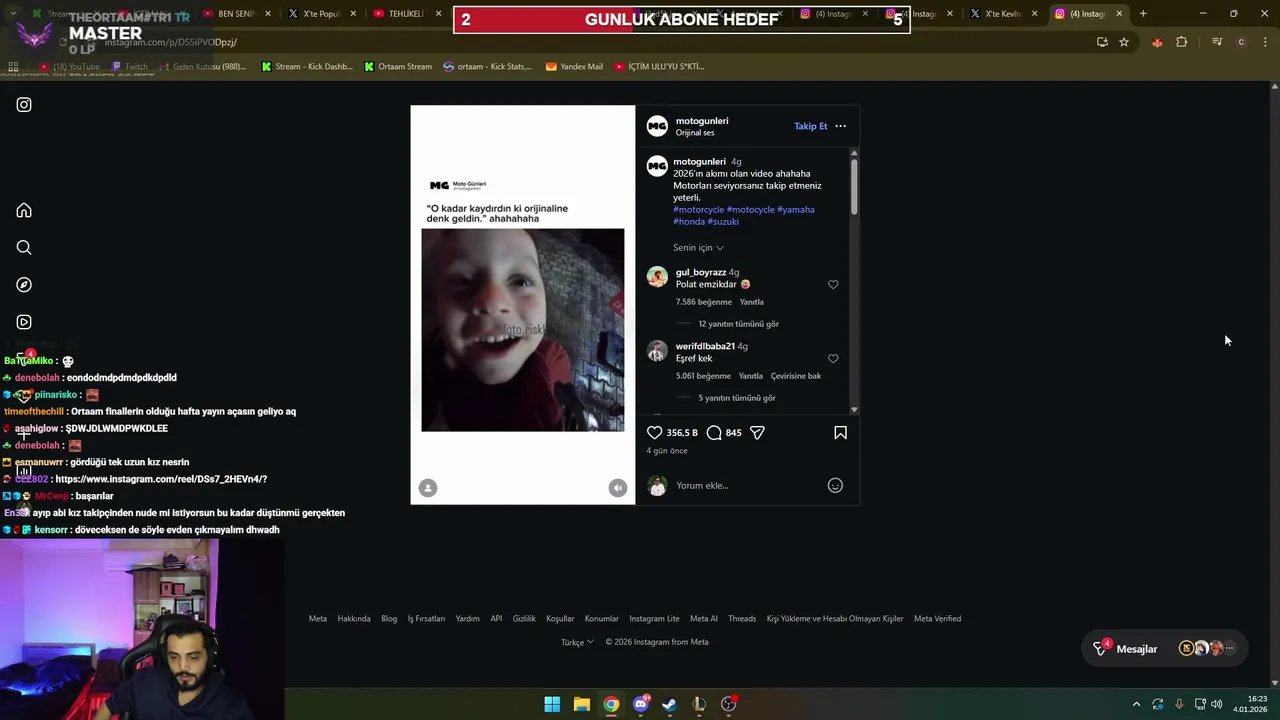The height and width of the screenshot is (720, 1280).
Task: Save the post with the bookmark icon
Action: coord(840,433)
